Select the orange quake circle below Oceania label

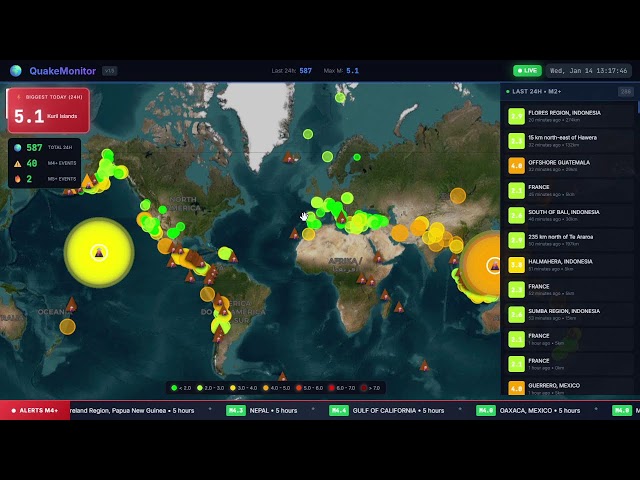[x=67, y=327]
